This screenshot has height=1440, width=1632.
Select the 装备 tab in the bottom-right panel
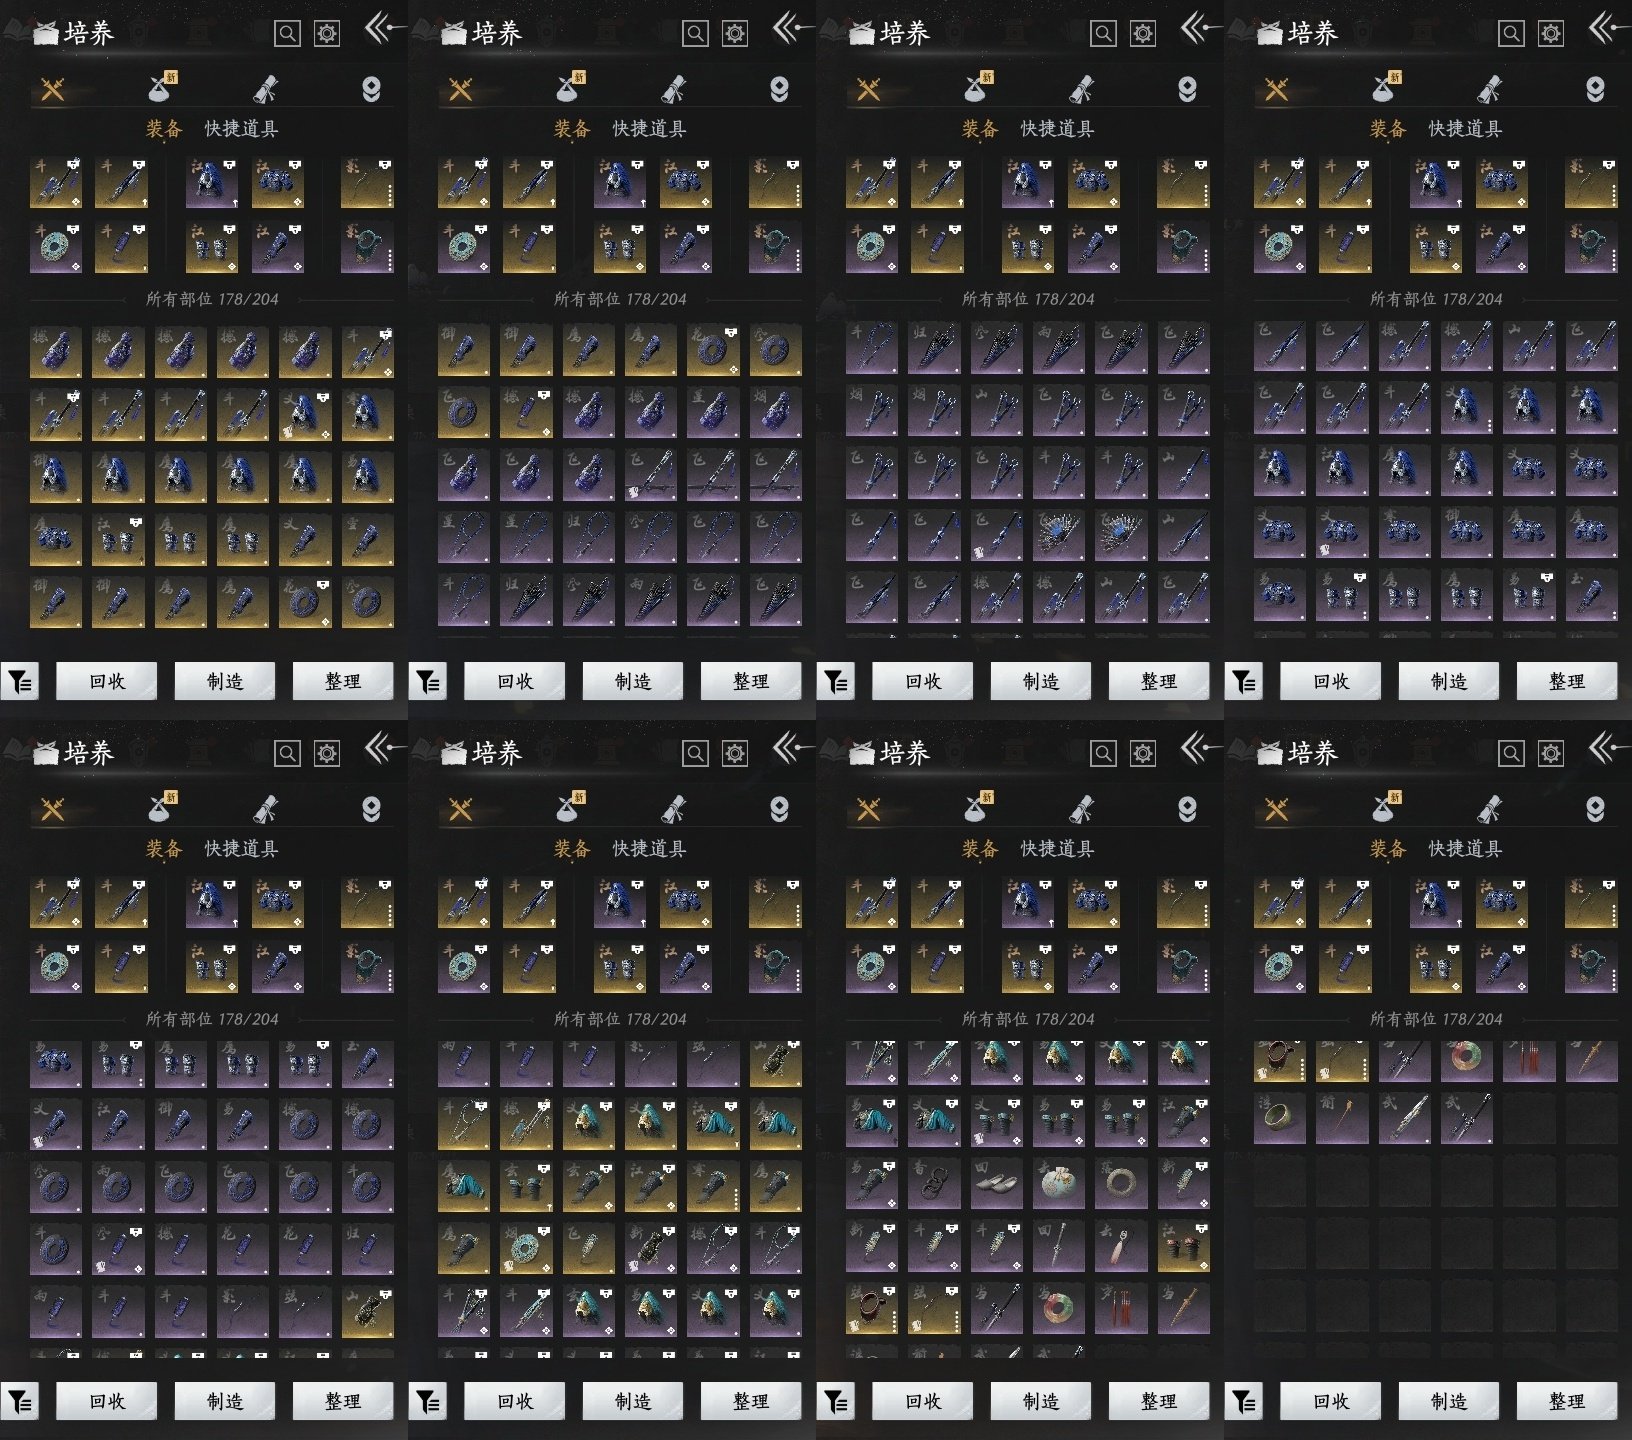coord(1388,849)
